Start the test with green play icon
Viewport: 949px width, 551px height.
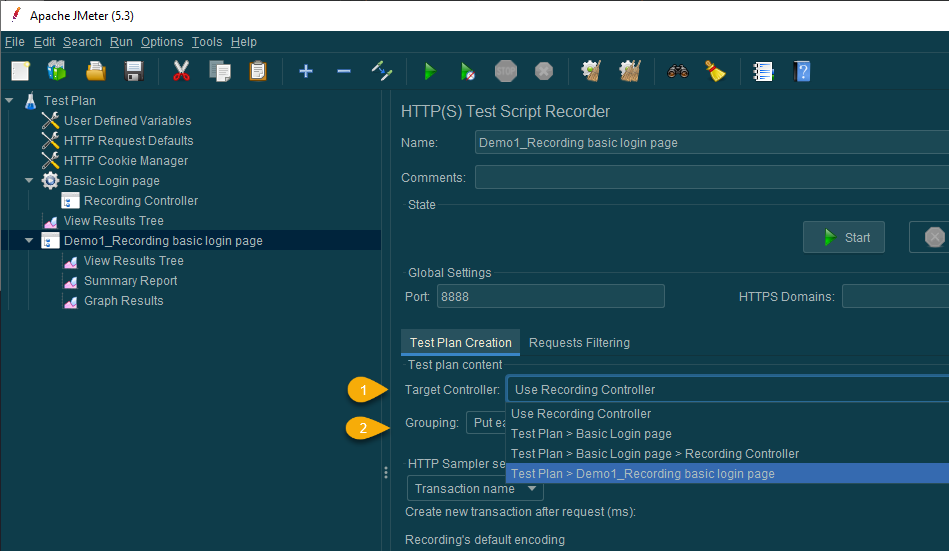[430, 71]
